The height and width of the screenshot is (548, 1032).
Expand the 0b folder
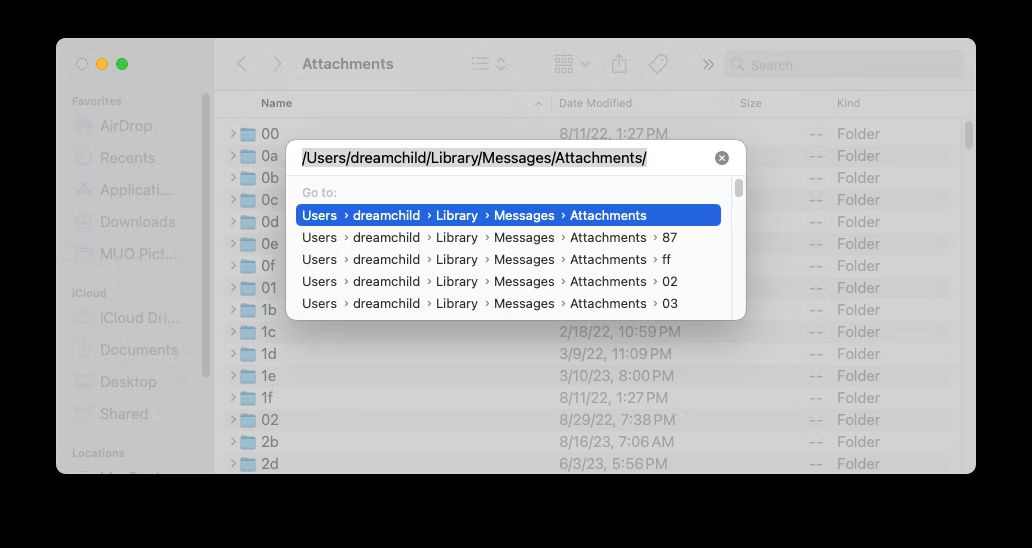233,178
